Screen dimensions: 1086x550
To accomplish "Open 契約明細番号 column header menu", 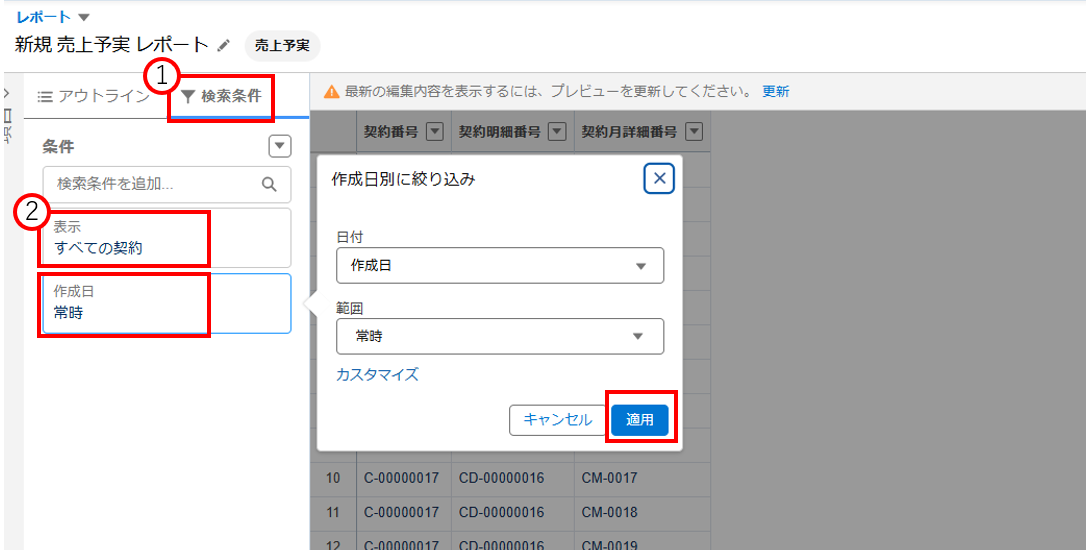I will pyautogui.click(x=558, y=131).
